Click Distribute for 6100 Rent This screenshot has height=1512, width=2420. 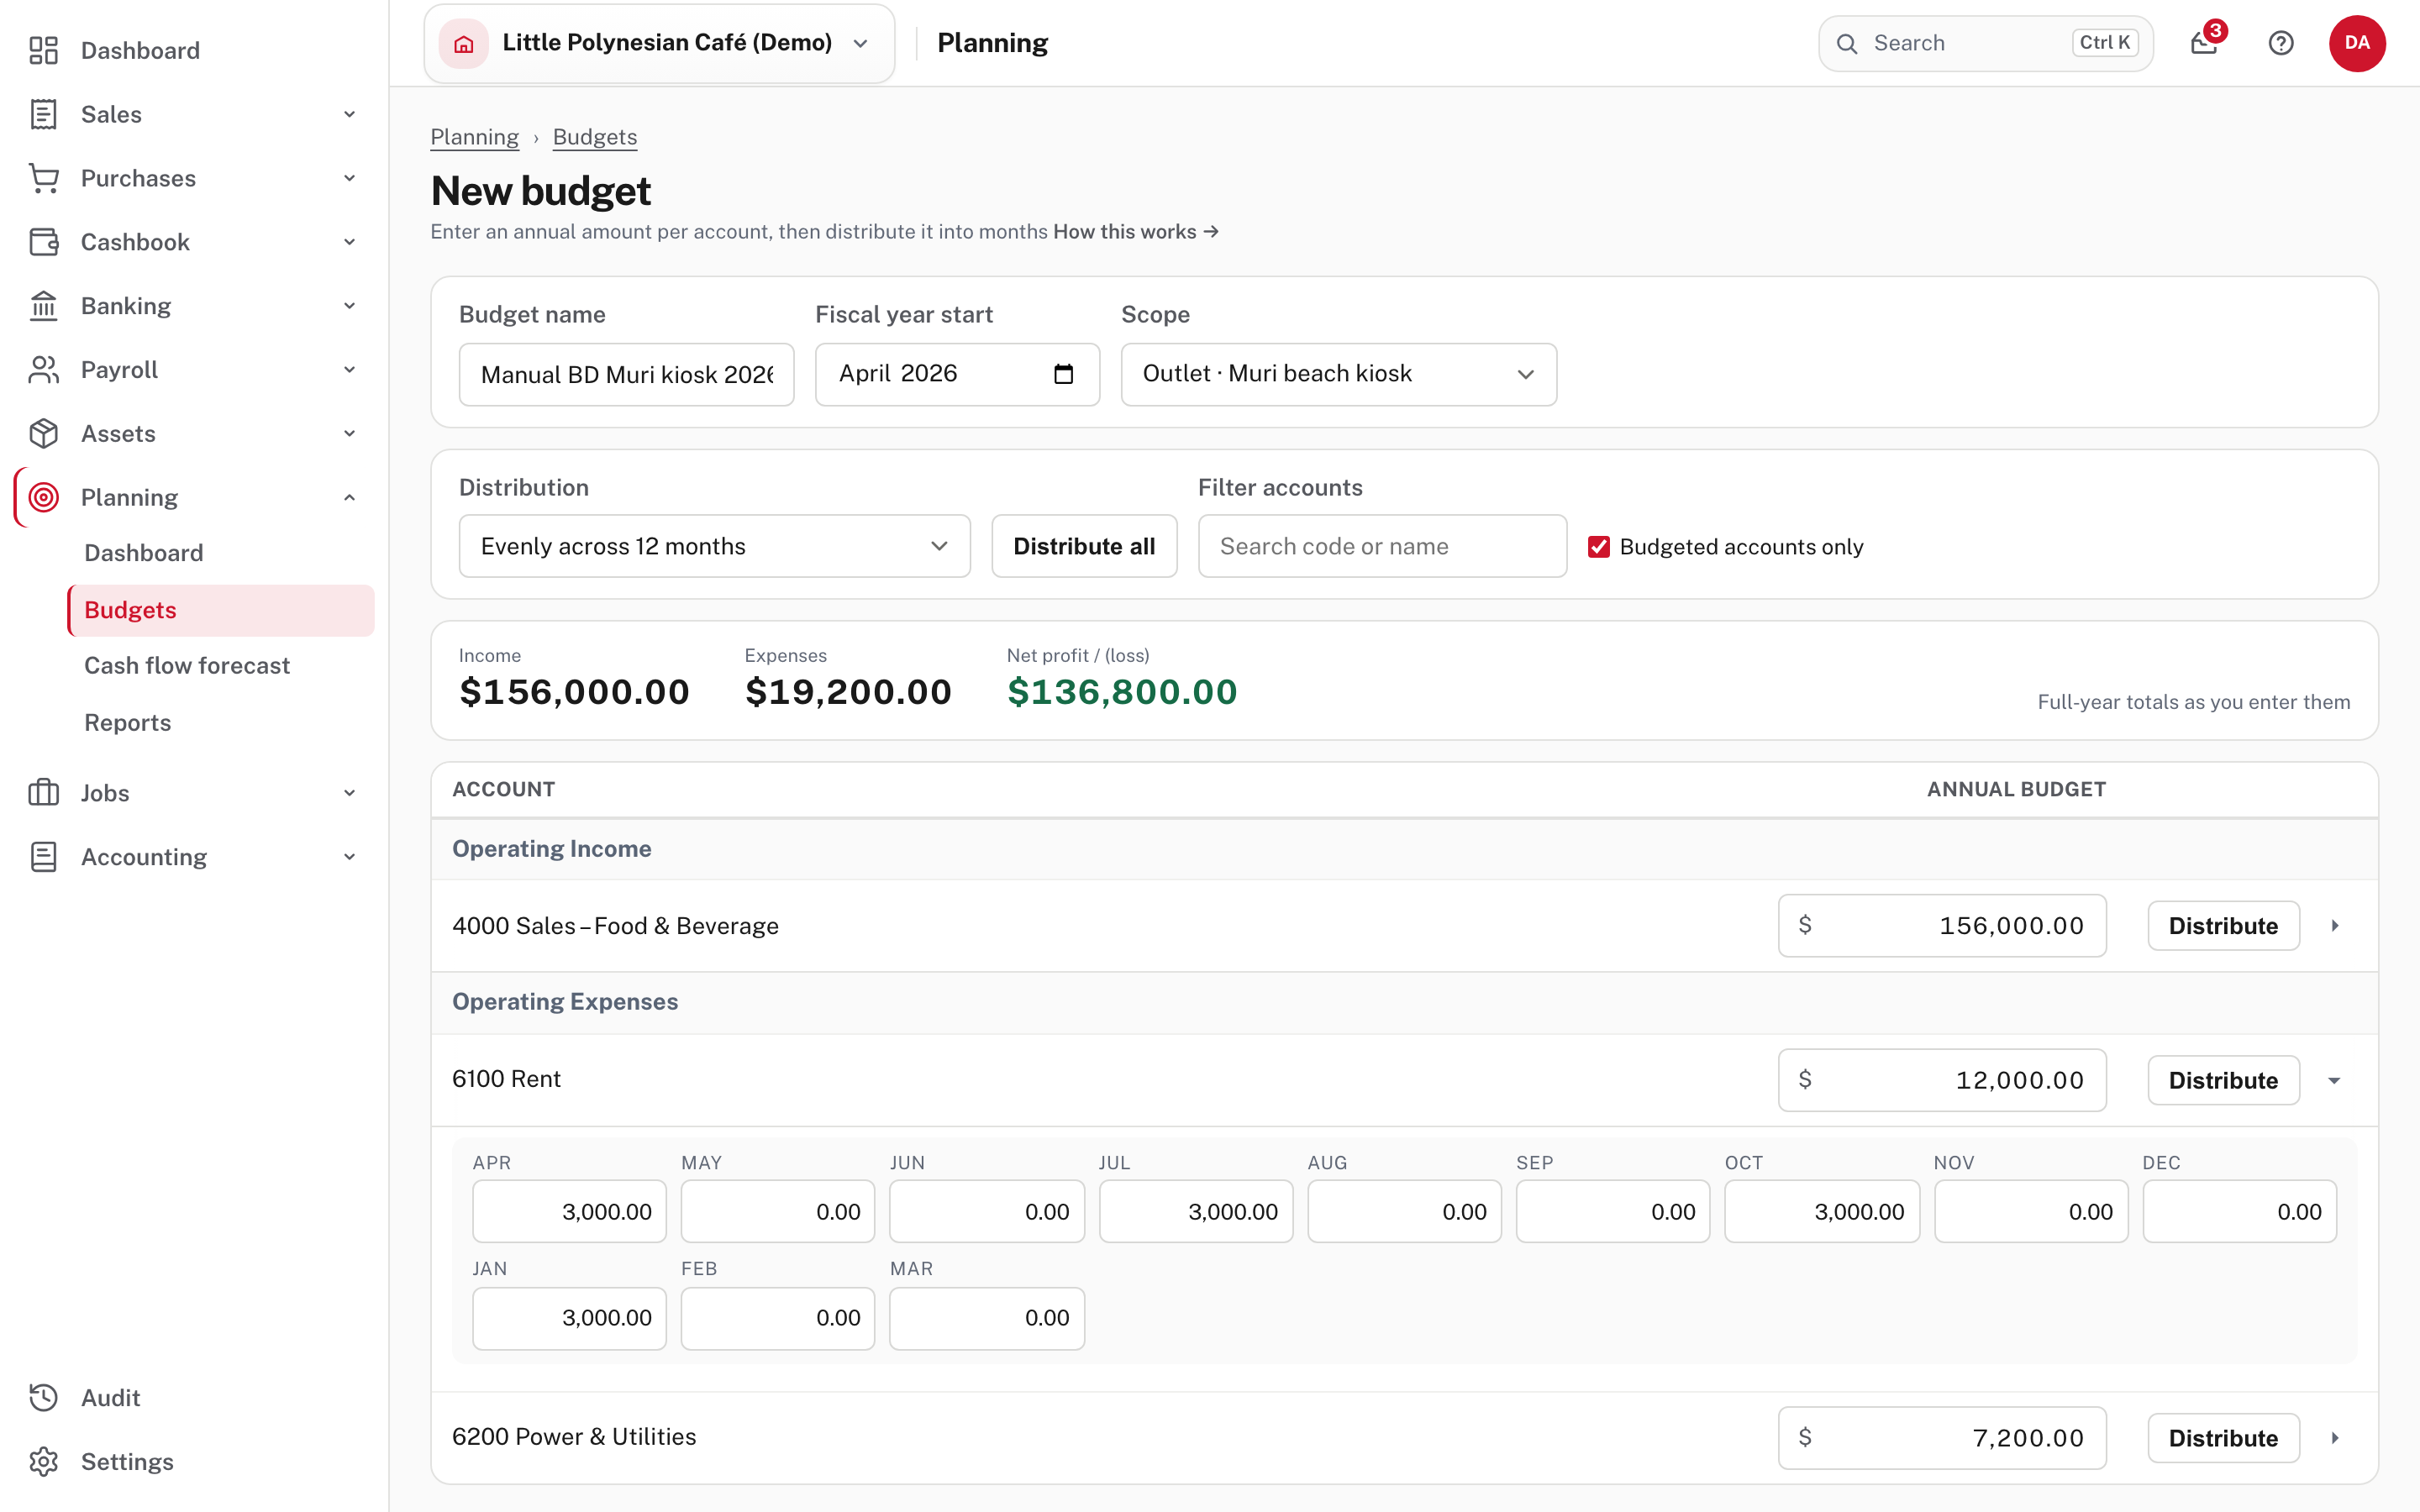coord(2223,1080)
